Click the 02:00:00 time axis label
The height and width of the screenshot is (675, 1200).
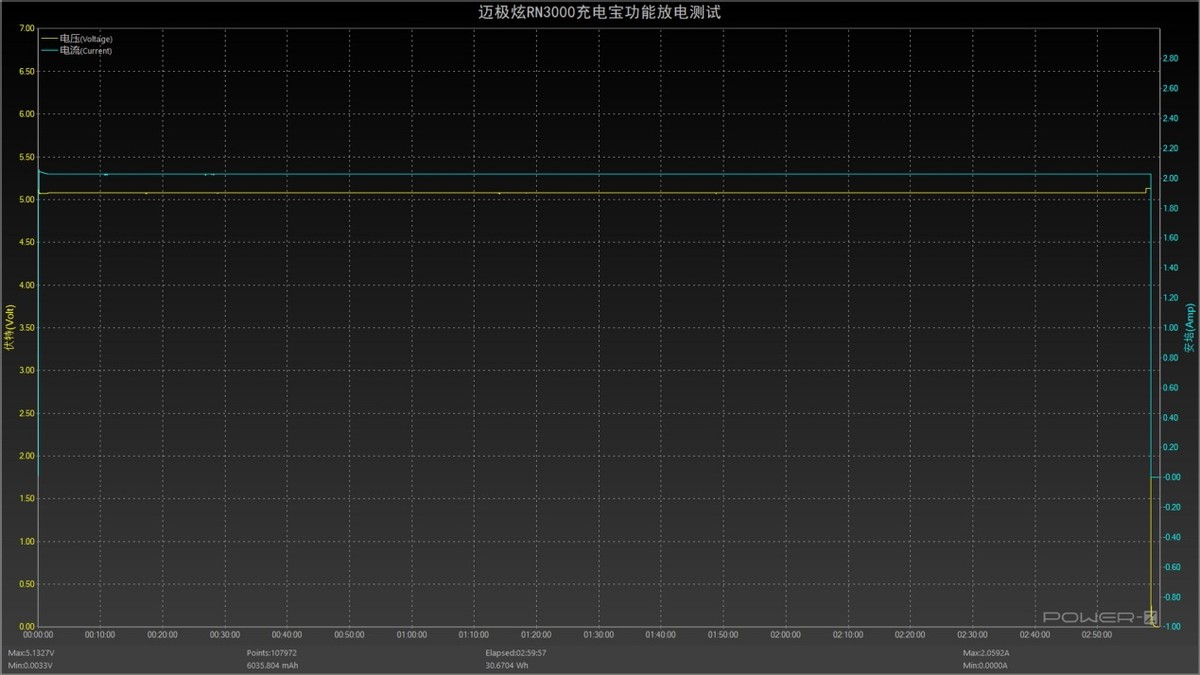[x=785, y=634]
